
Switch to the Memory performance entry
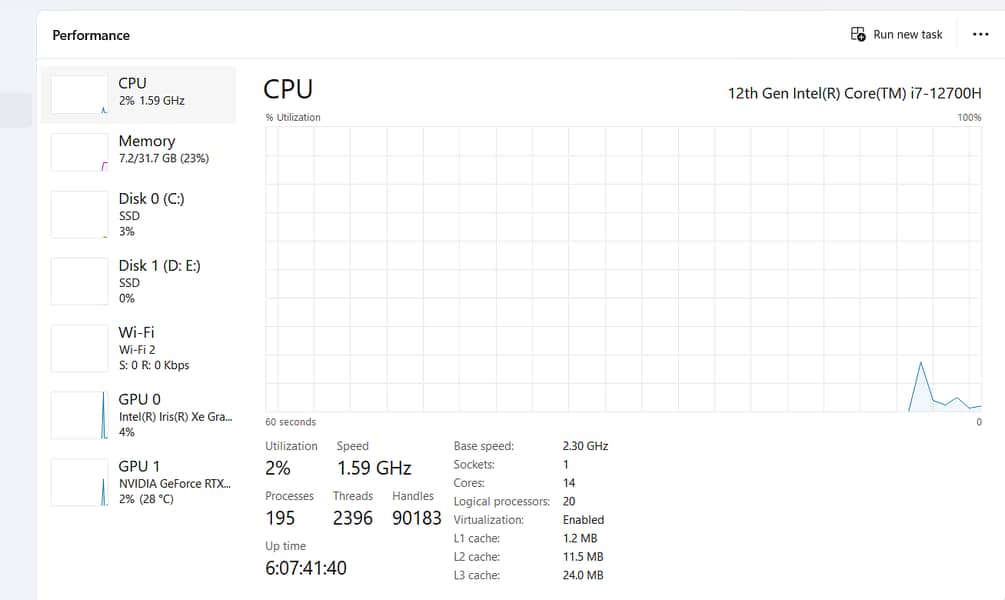pyautogui.click(x=163, y=149)
